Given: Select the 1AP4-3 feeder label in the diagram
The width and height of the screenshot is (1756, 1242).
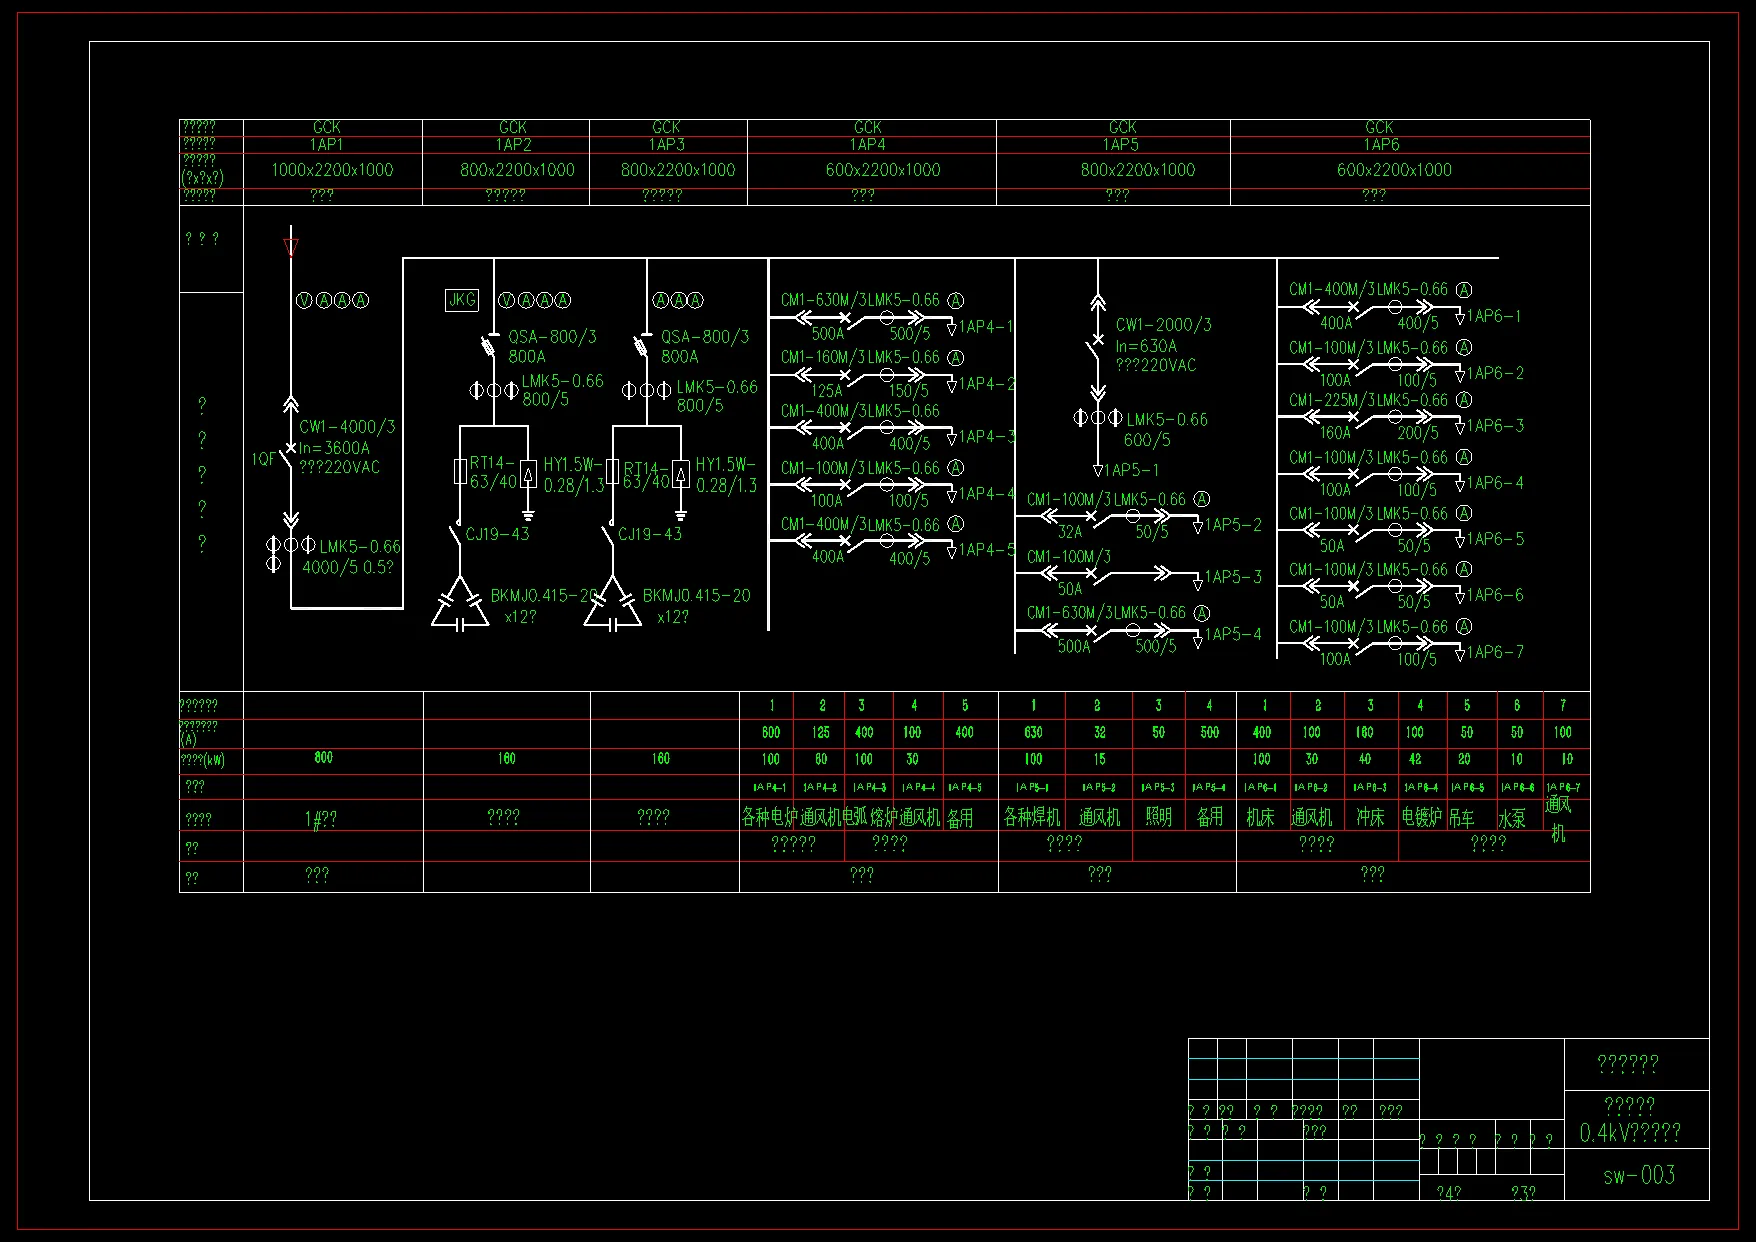Looking at the screenshot, I should pyautogui.click(x=987, y=437).
